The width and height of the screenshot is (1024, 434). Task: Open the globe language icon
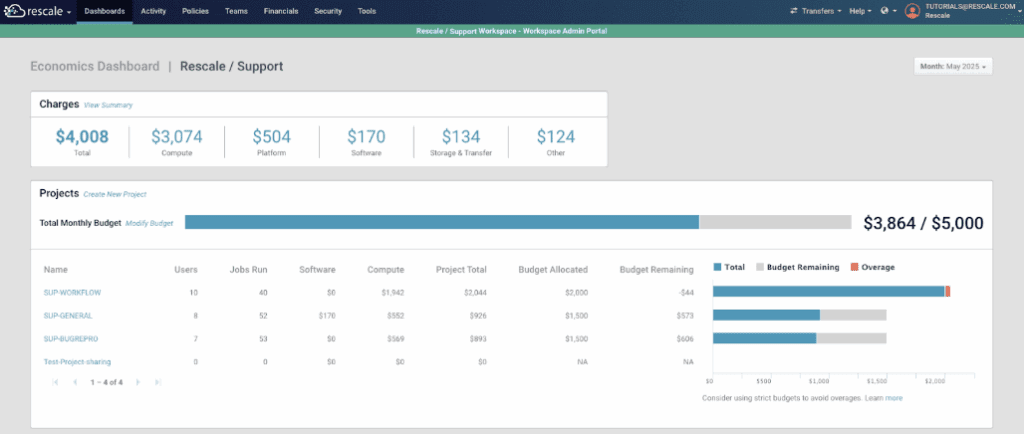(884, 11)
